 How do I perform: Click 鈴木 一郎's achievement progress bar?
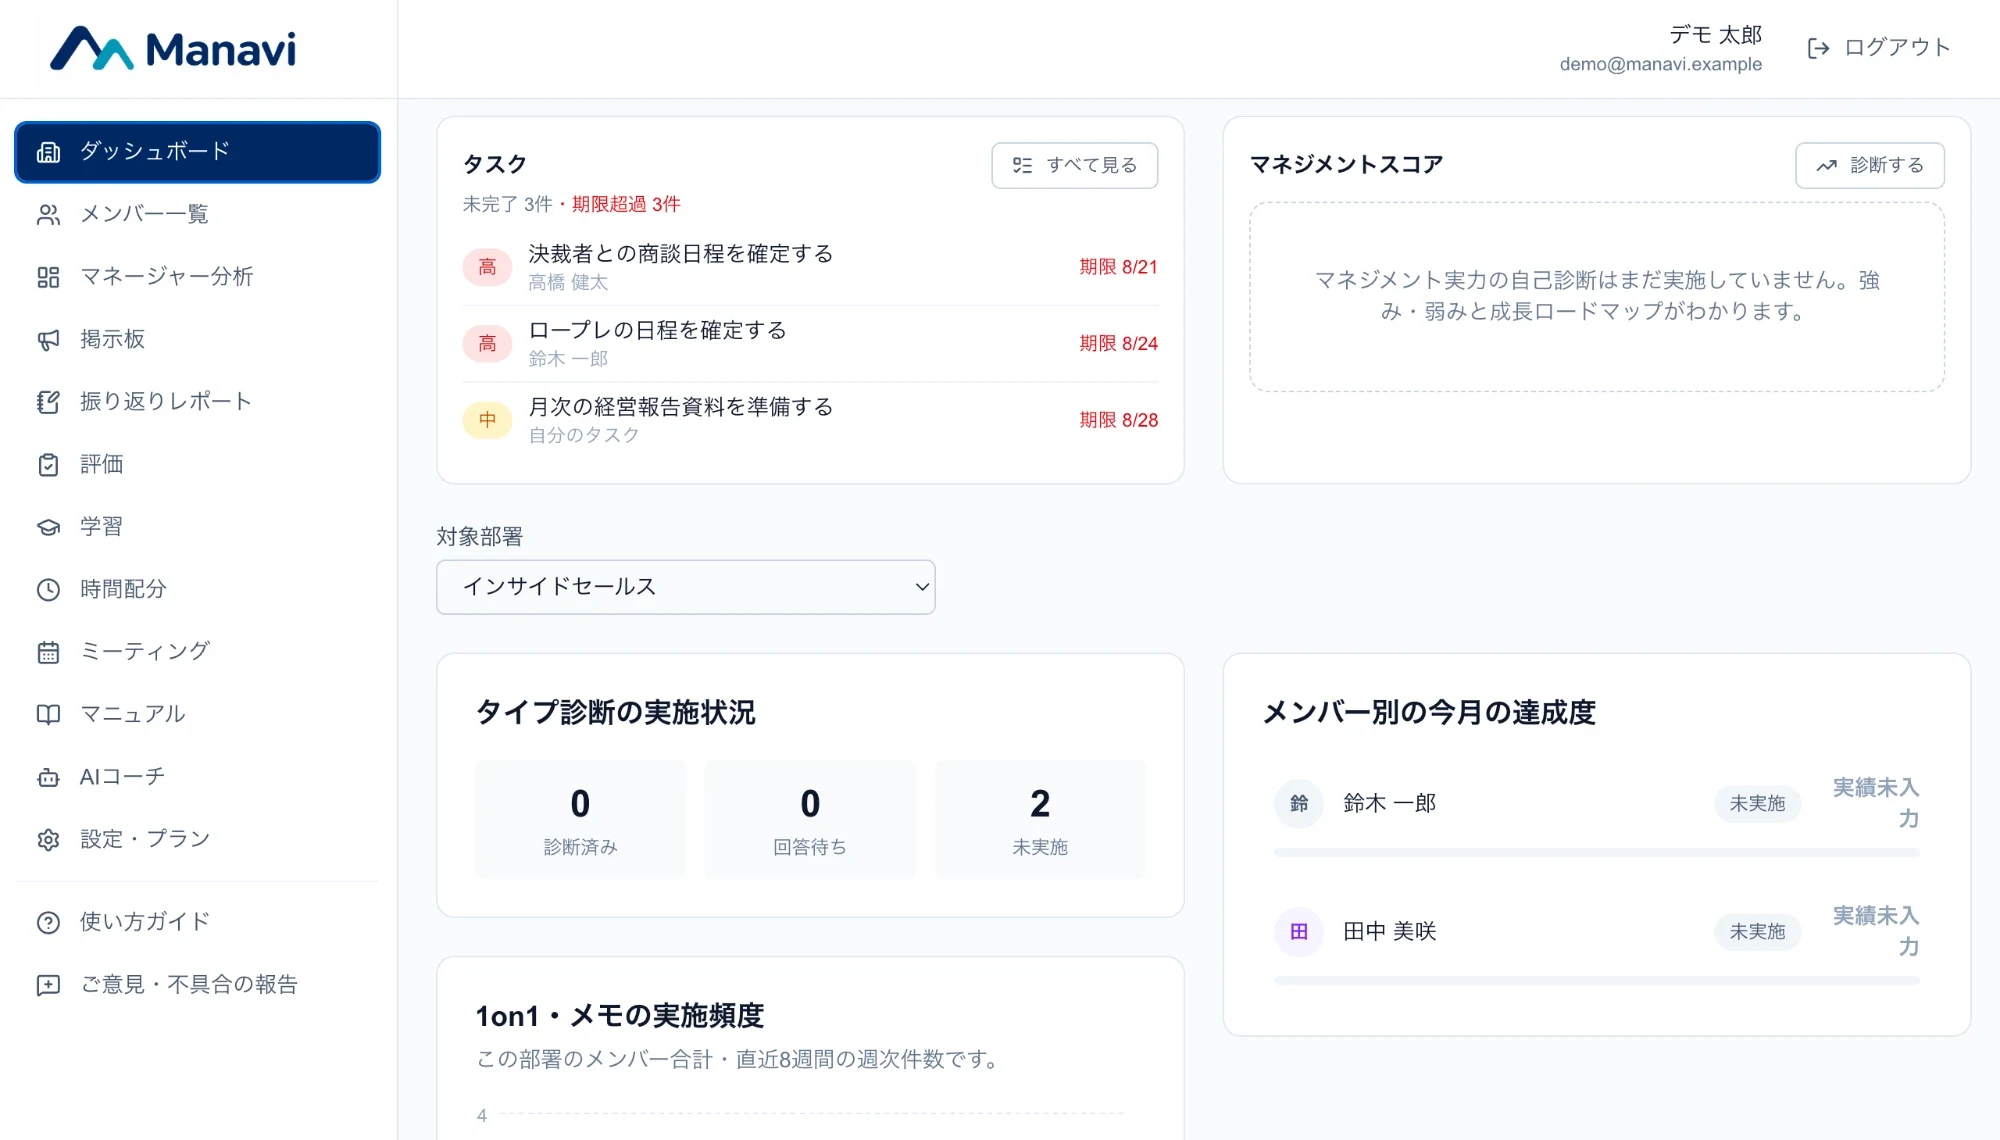coord(1597,853)
